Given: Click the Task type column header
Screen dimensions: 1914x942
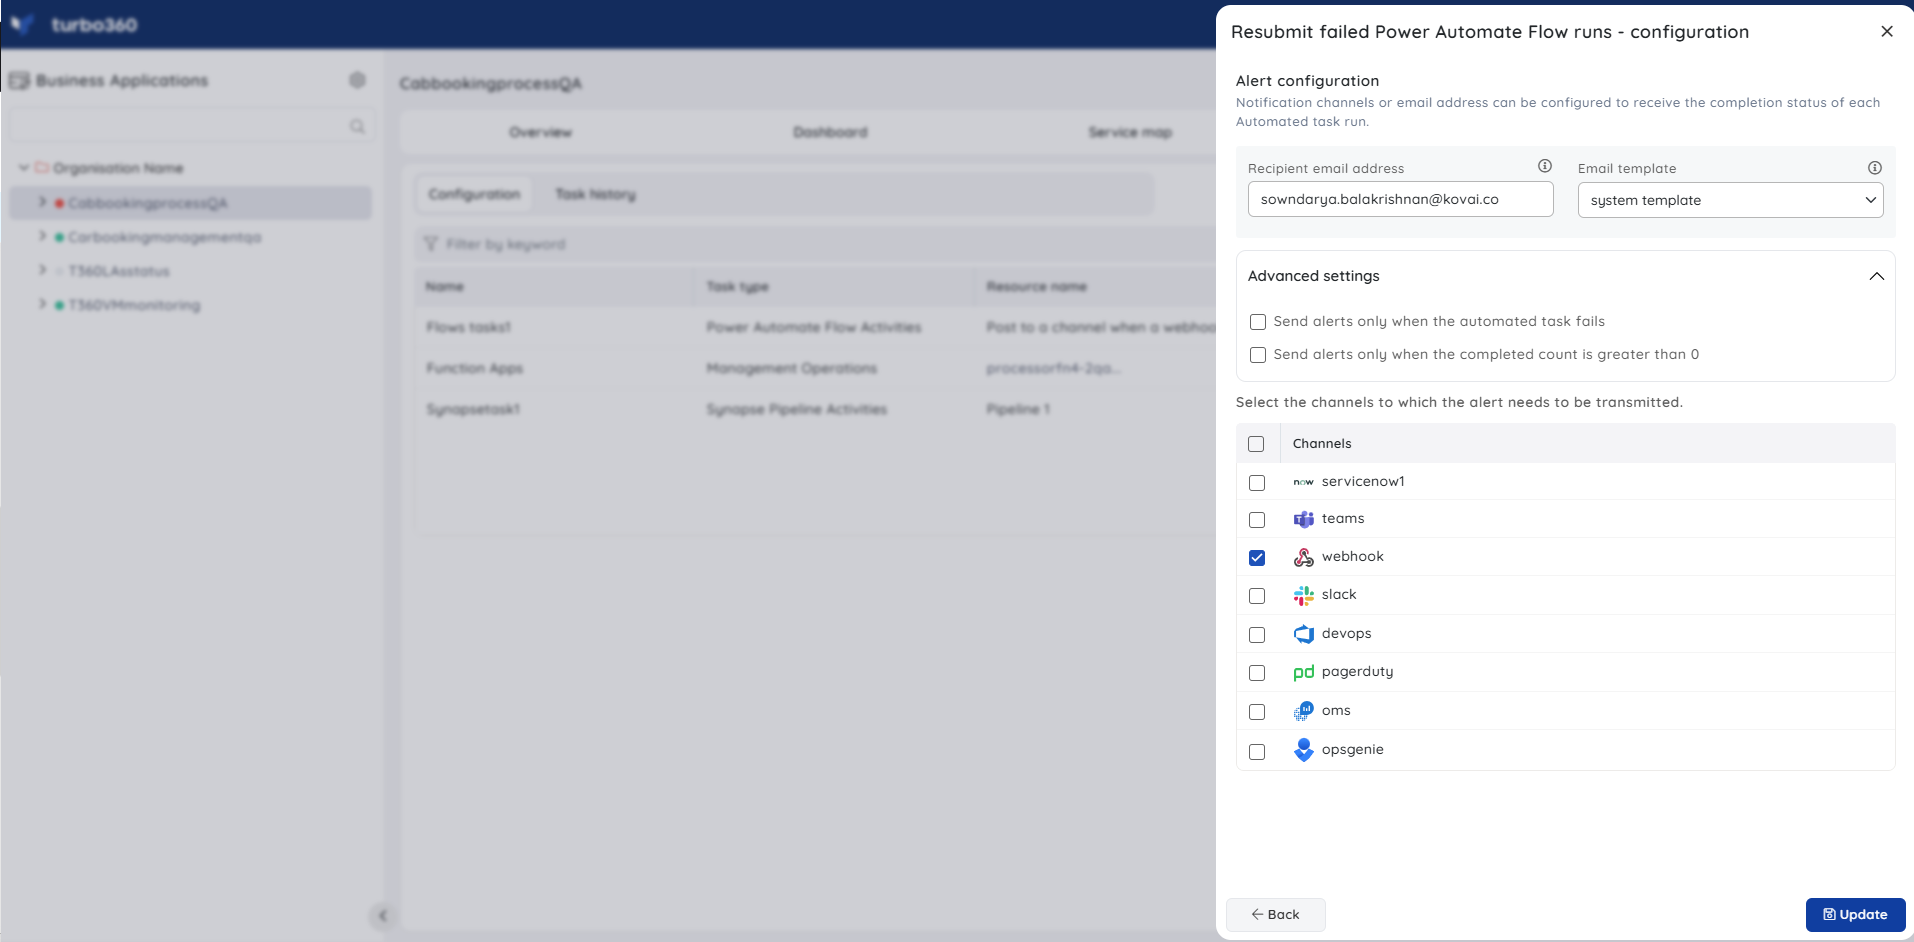Looking at the screenshot, I should tap(737, 287).
